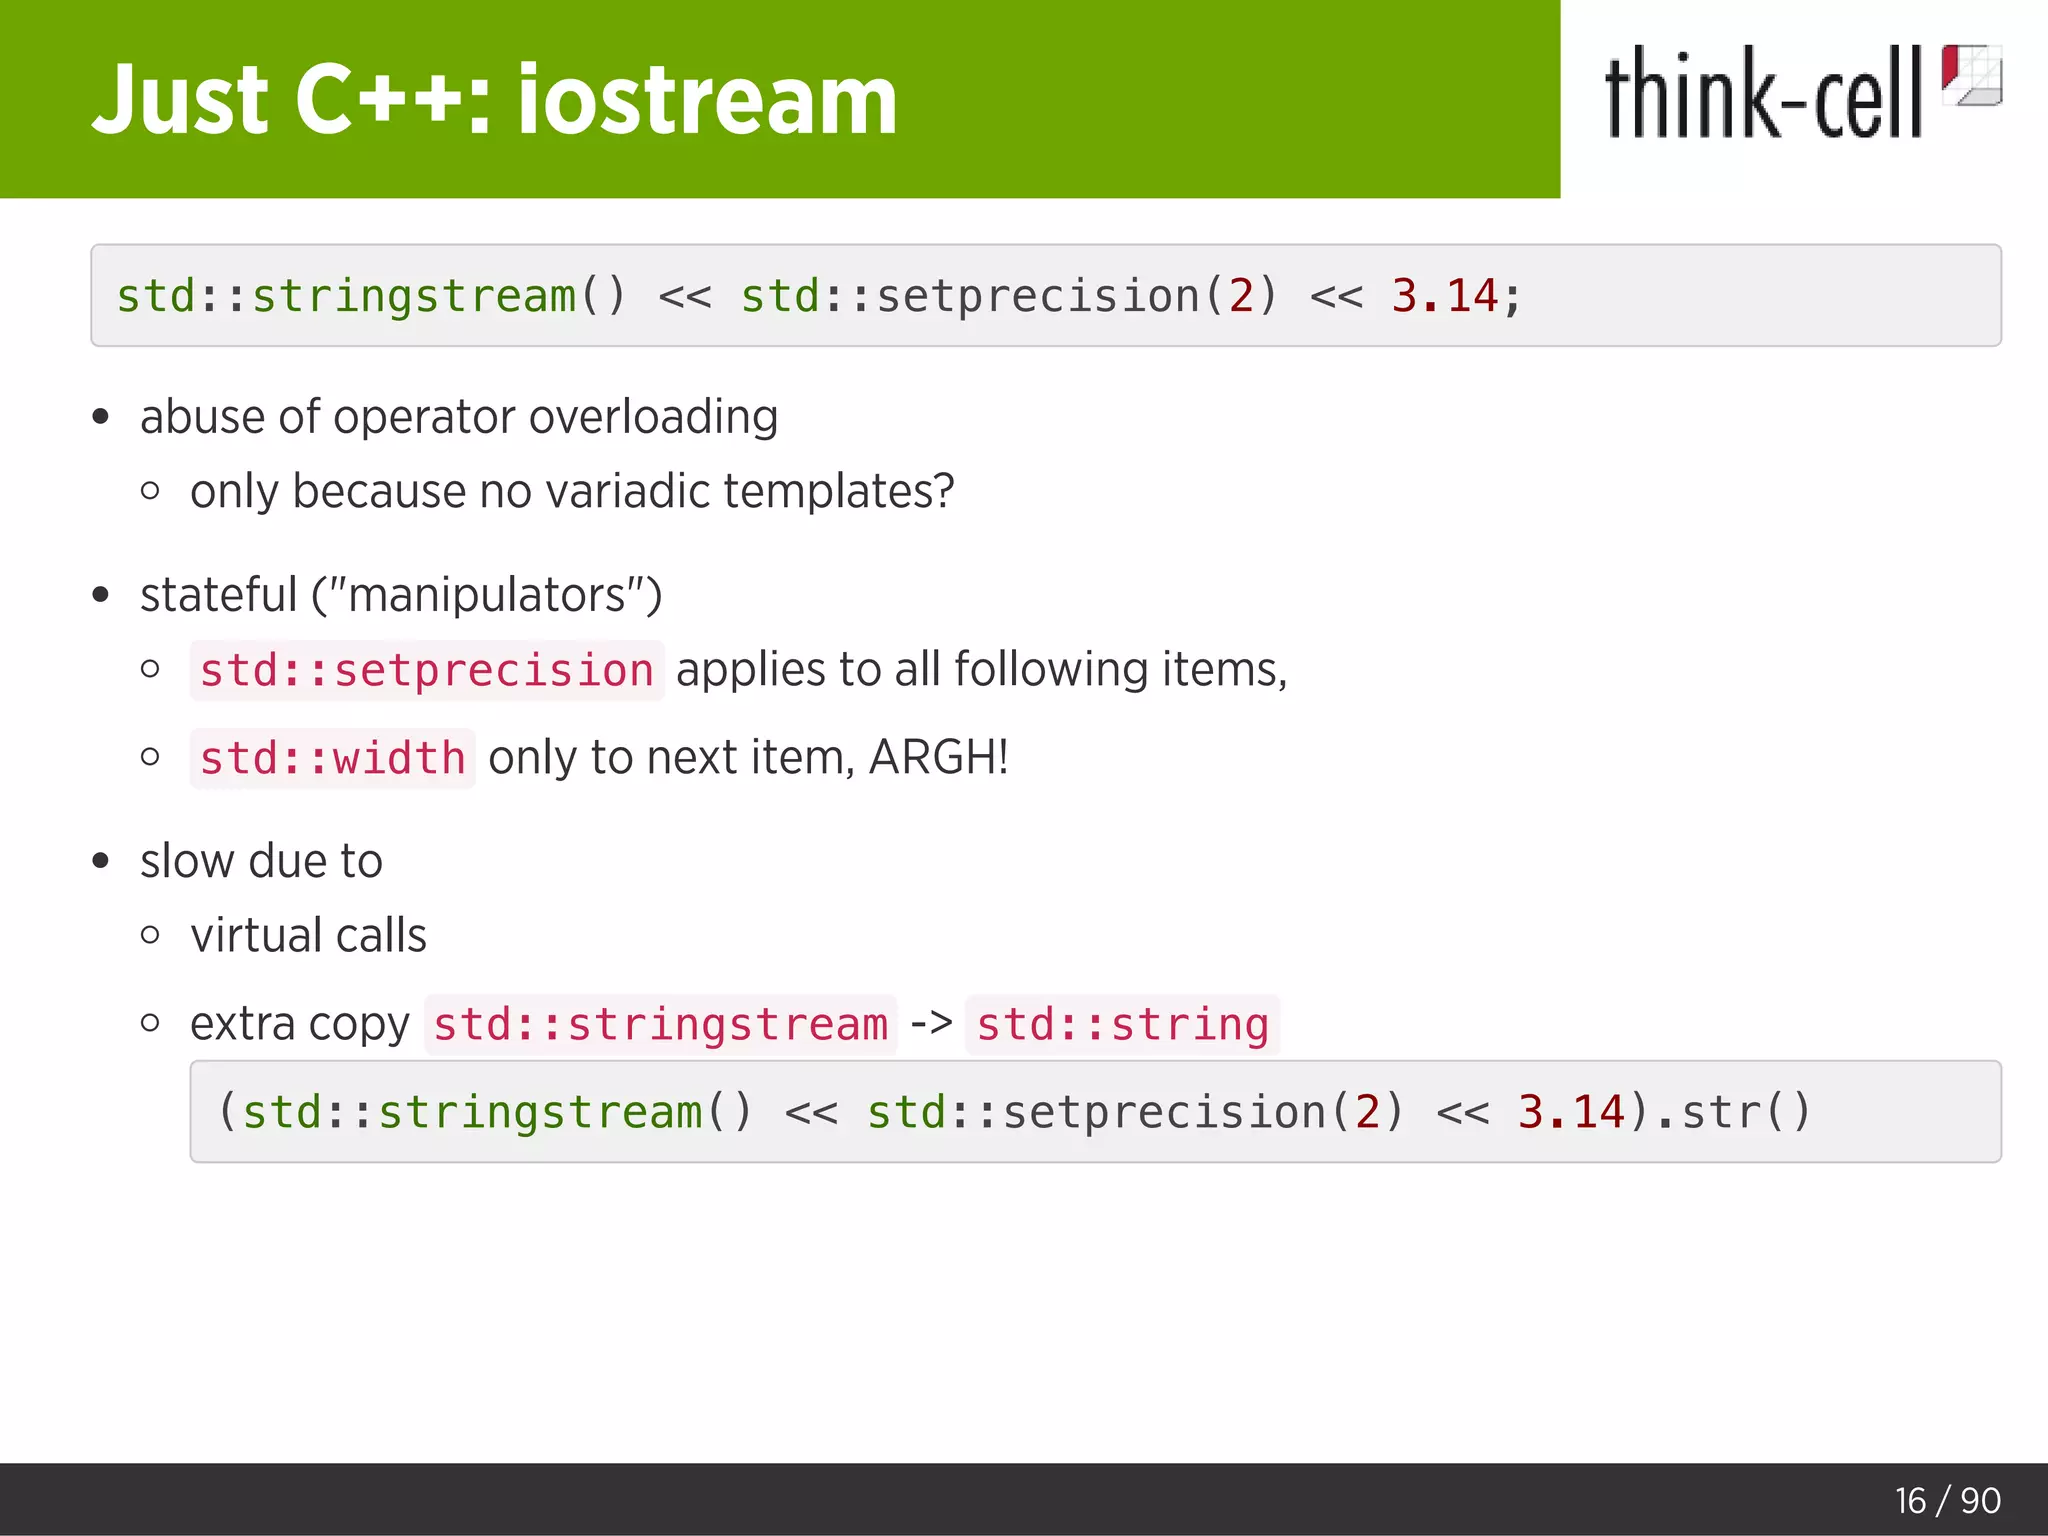Click inline code 'std::stringstream' after extra copy
The image size is (2048, 1536).
coord(661,1025)
